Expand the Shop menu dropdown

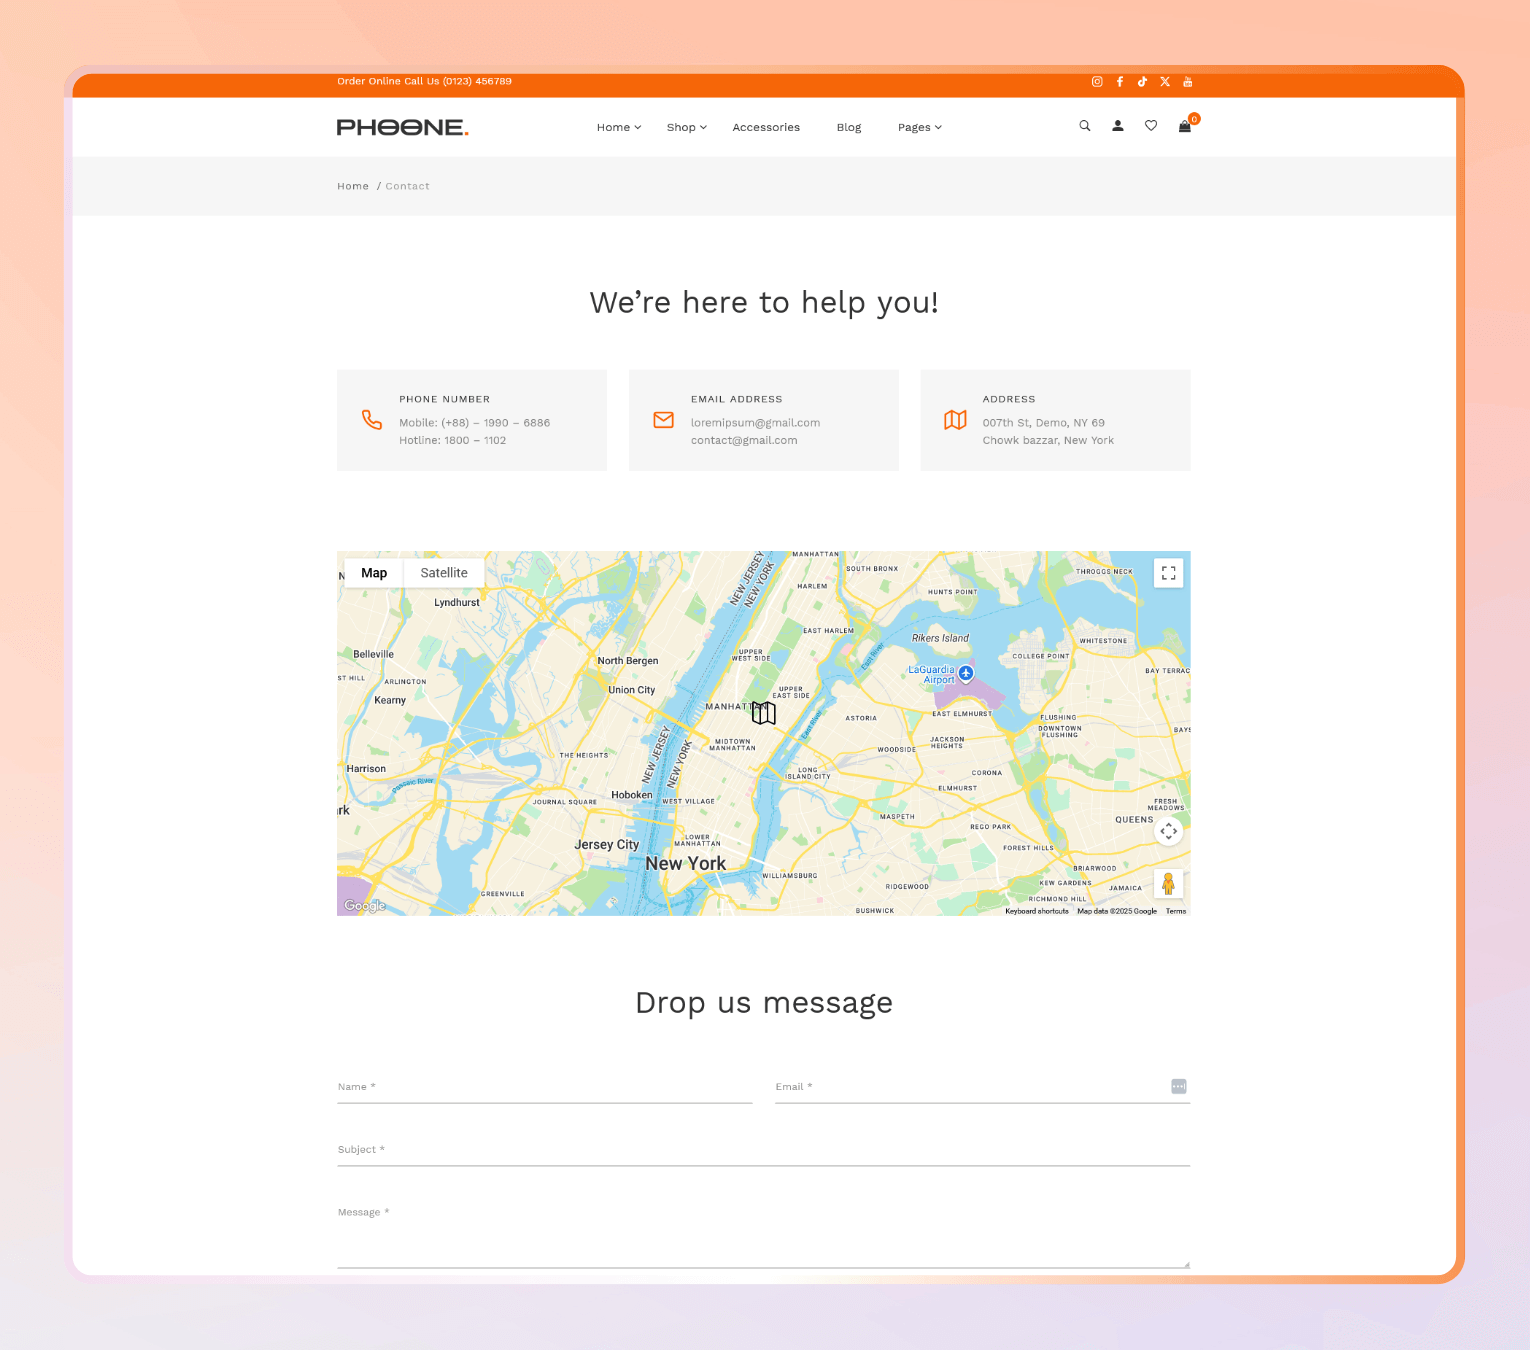click(x=687, y=127)
